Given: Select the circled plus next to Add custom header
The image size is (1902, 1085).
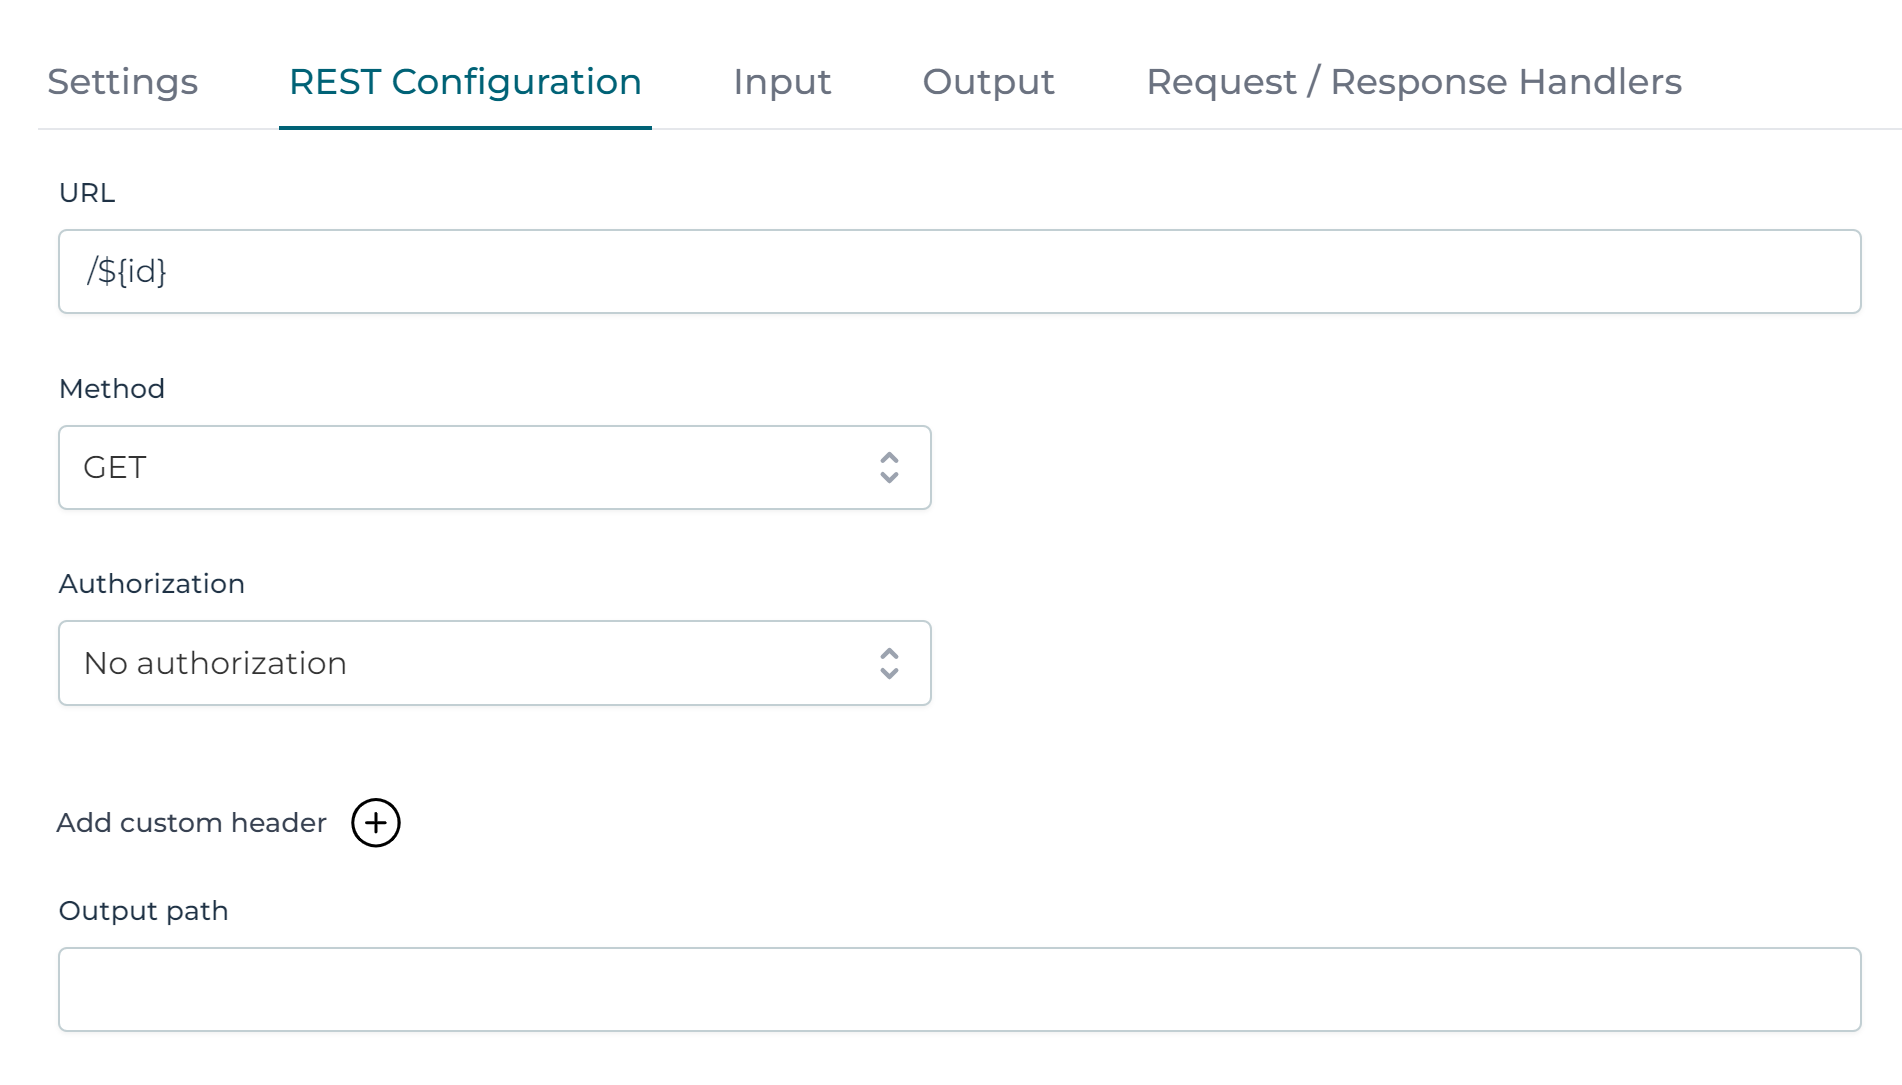Looking at the screenshot, I should (x=377, y=823).
